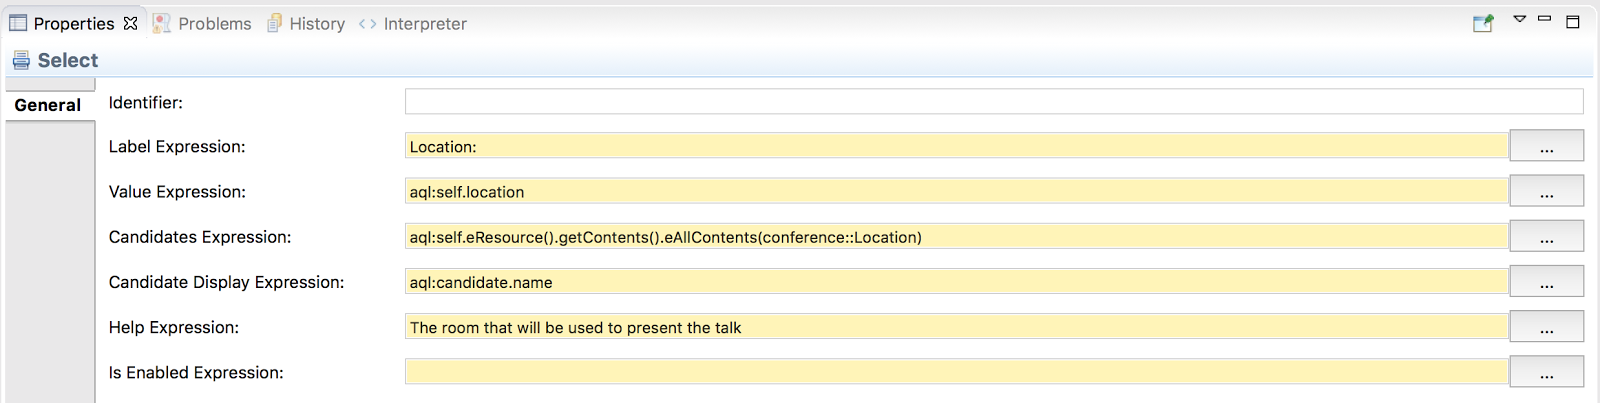This screenshot has width=1600, height=403.
Task: Open the History tab
Action: [x=306, y=23]
